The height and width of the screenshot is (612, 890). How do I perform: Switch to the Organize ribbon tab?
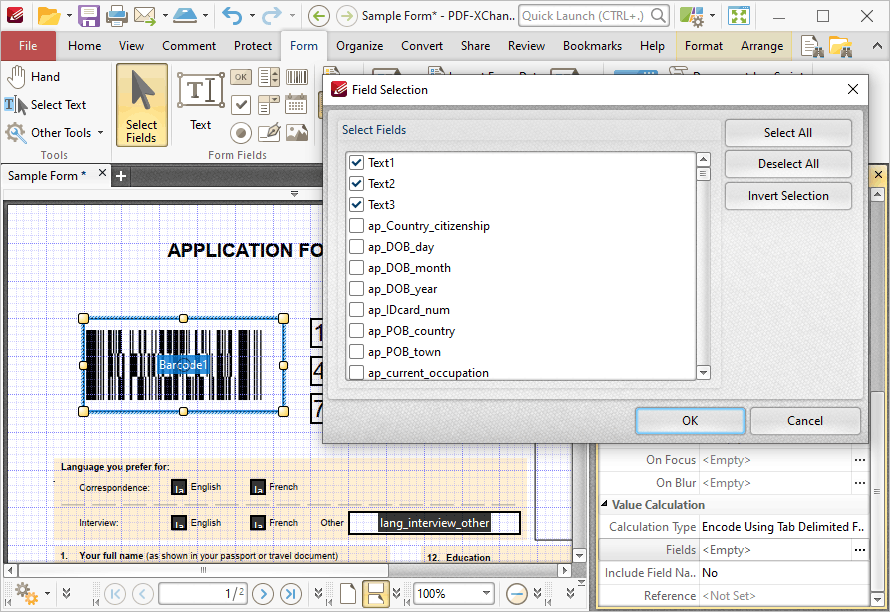359,46
